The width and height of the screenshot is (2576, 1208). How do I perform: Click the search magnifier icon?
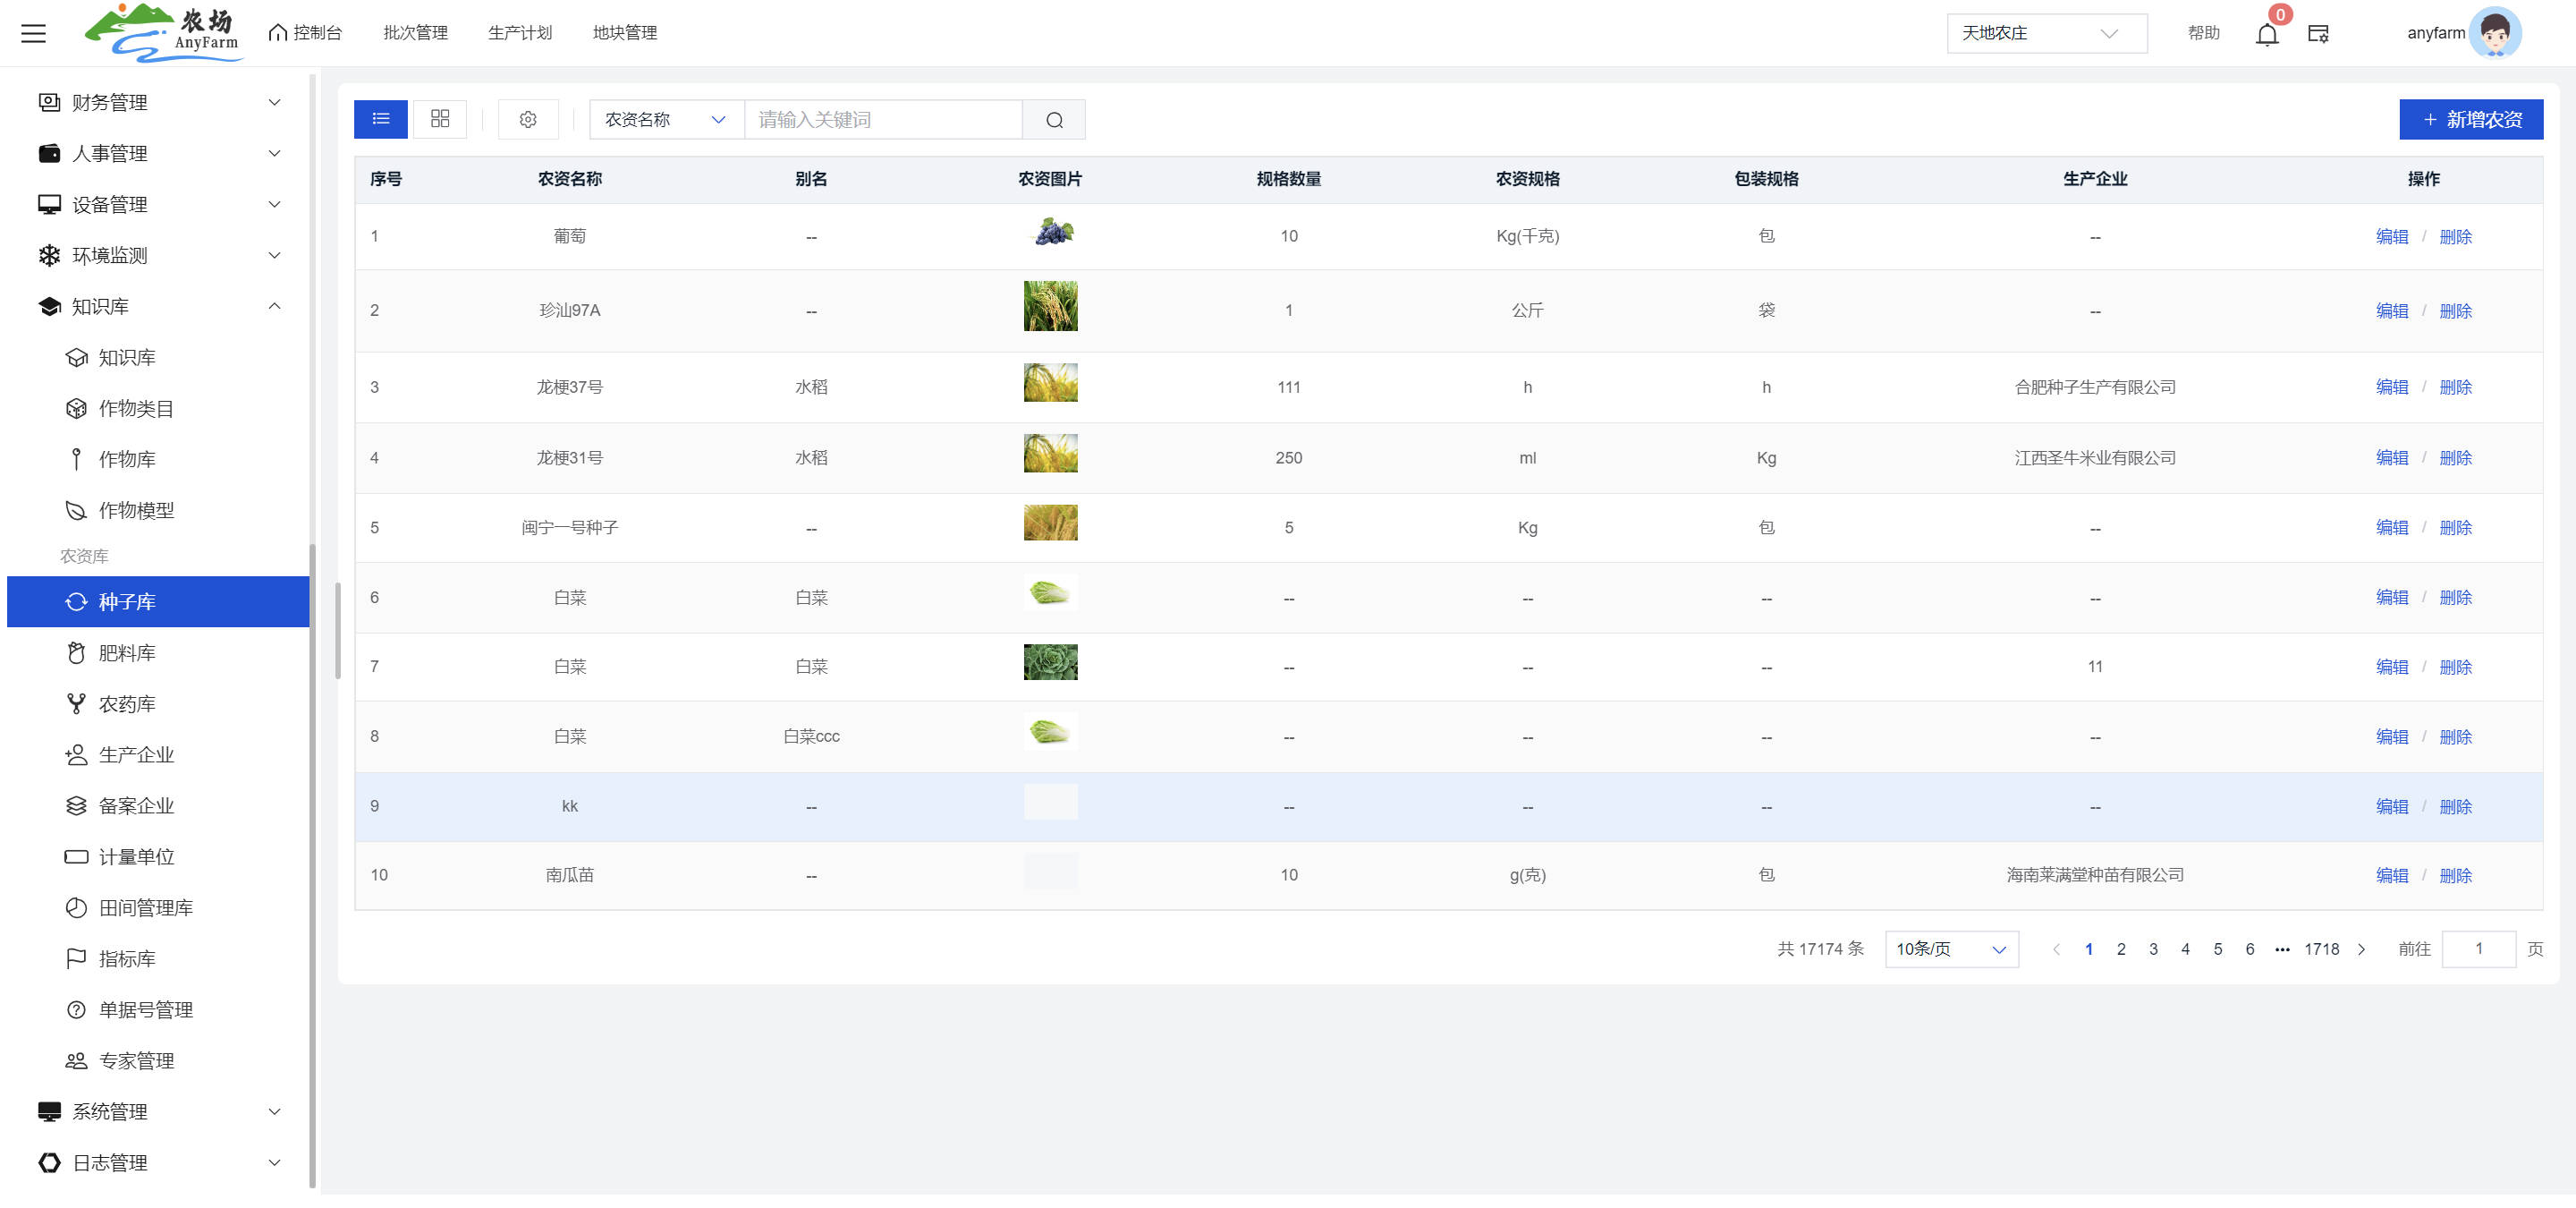point(1054,120)
